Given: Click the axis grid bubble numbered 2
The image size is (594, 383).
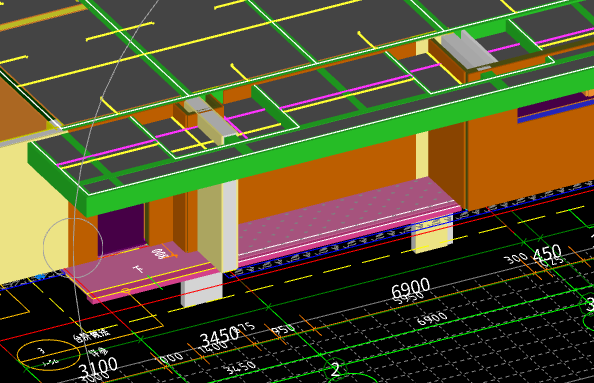Looking at the screenshot, I should click(336, 369).
